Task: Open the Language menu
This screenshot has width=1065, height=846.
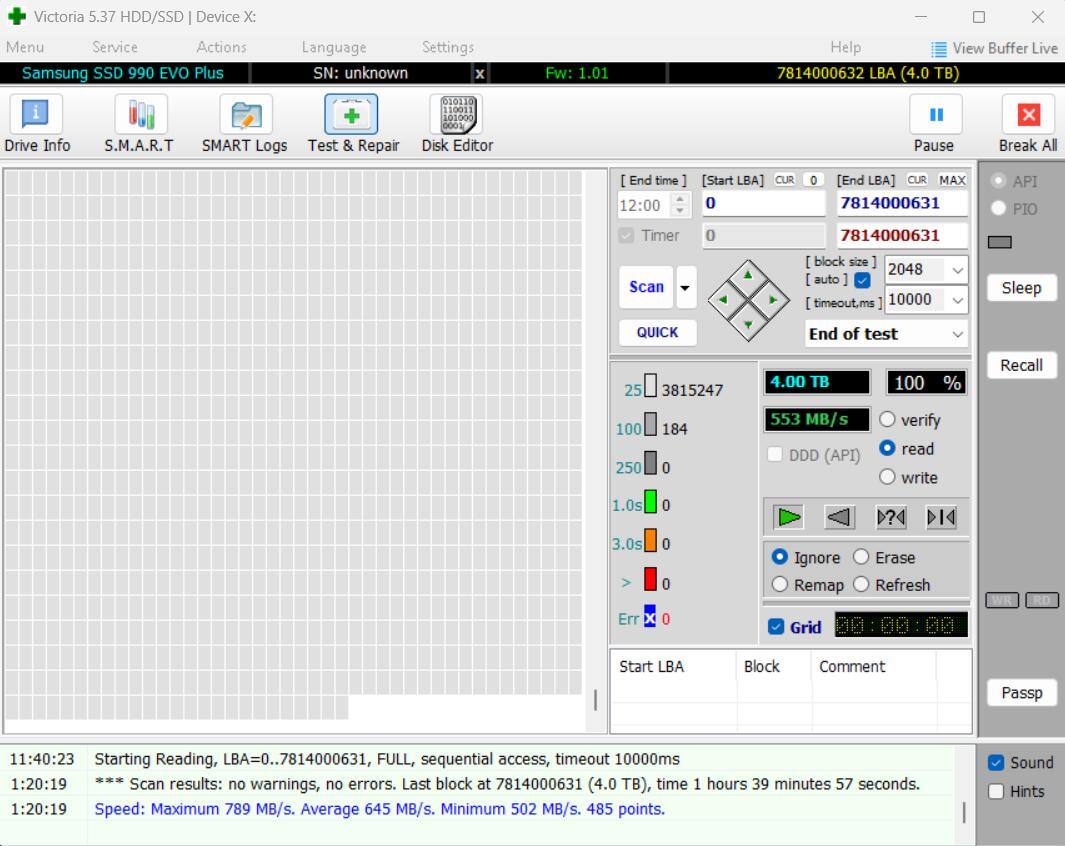Action: click(x=333, y=47)
